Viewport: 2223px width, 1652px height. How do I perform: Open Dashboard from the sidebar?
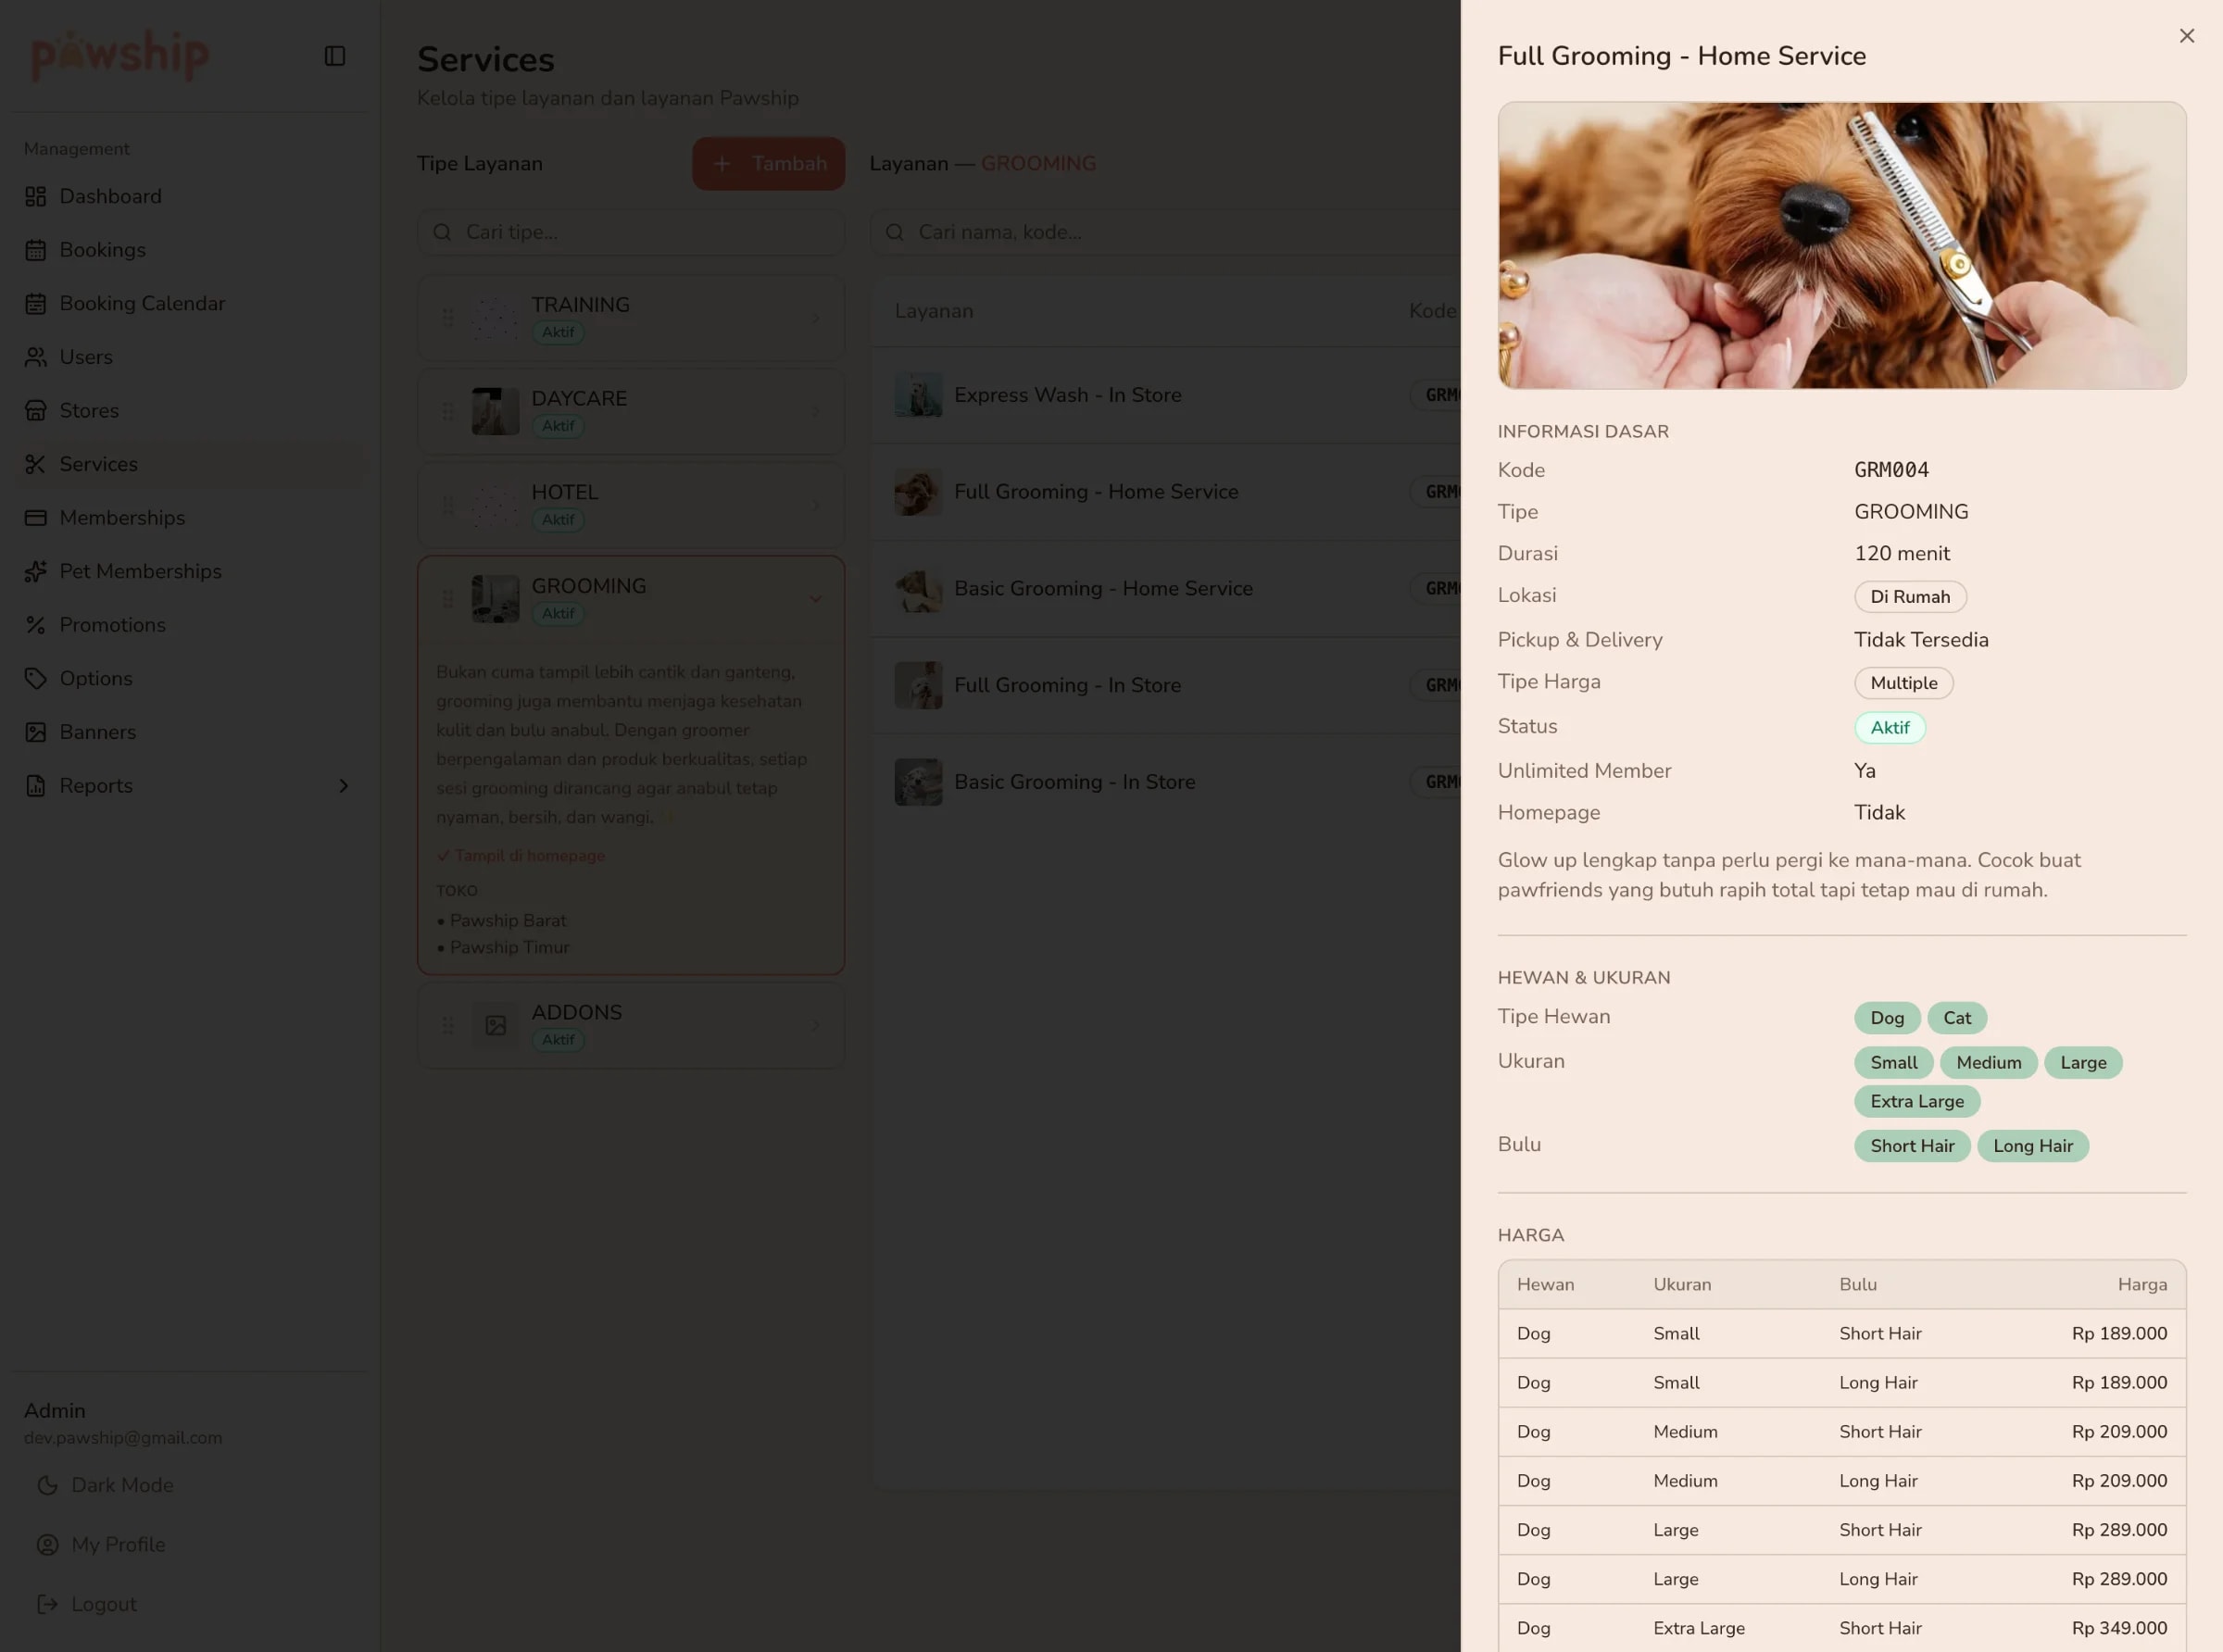[x=190, y=196]
